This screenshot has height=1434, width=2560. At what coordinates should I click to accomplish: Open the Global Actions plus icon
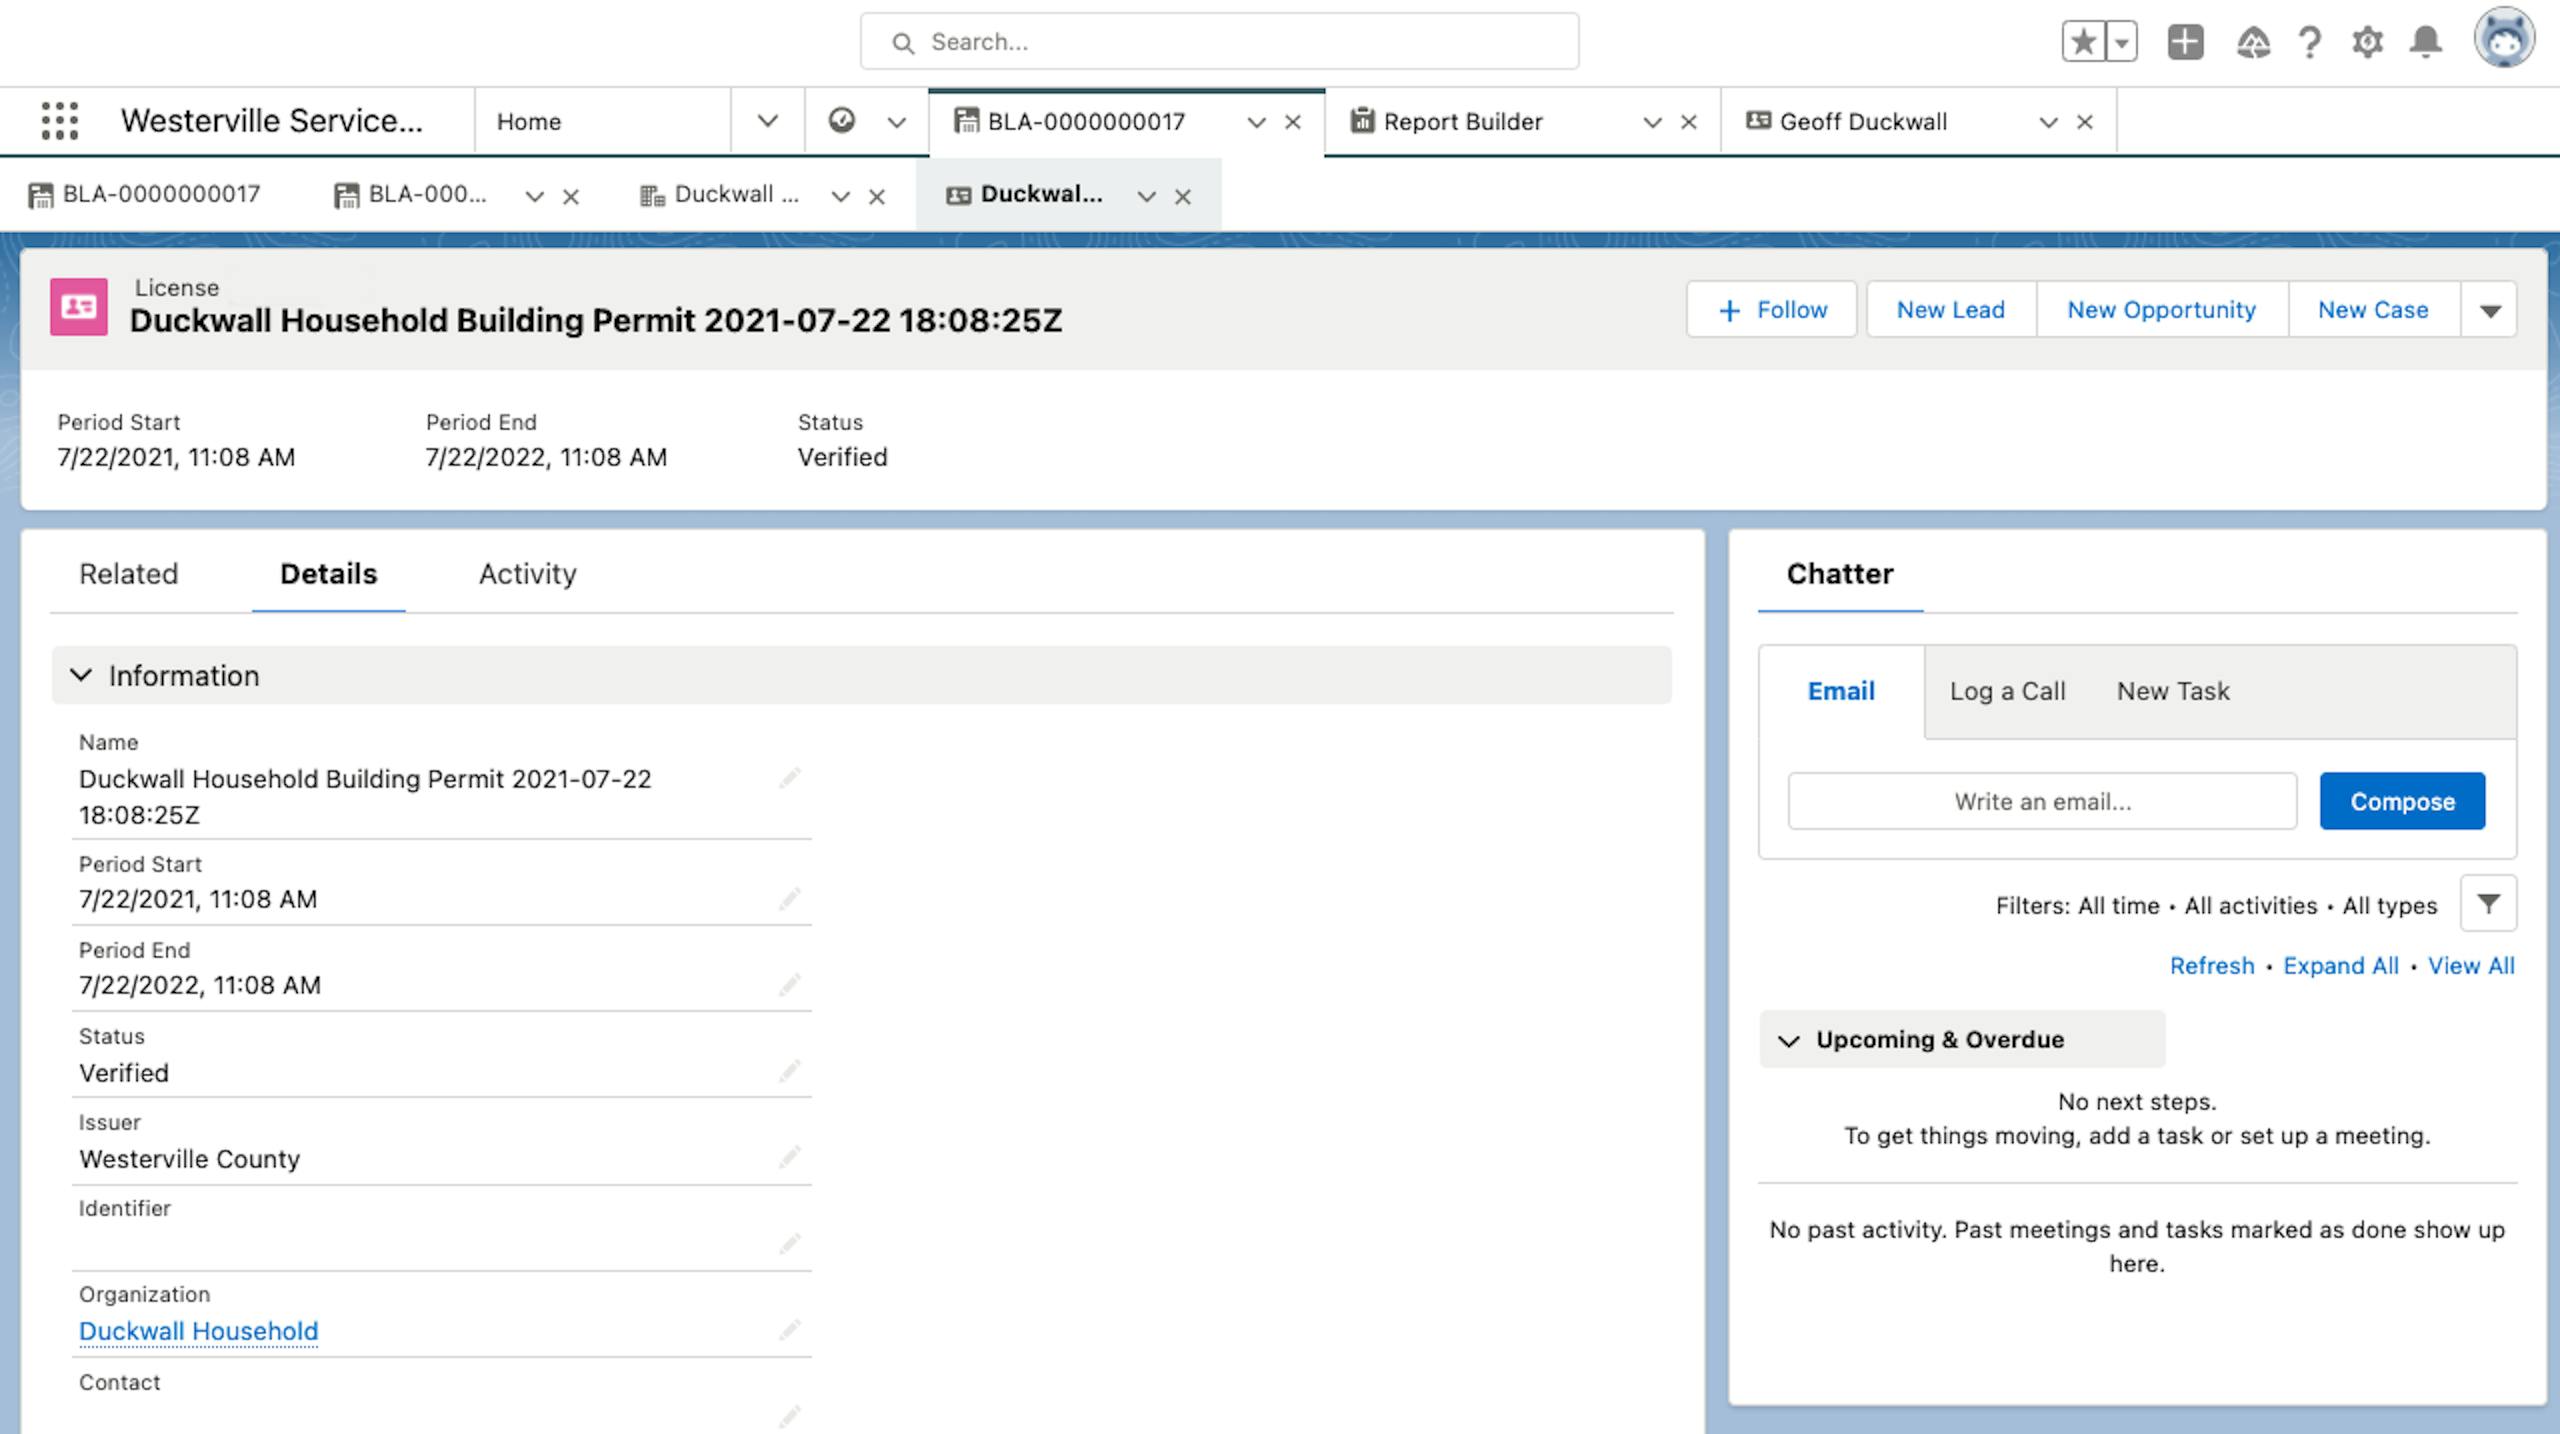[2185, 42]
